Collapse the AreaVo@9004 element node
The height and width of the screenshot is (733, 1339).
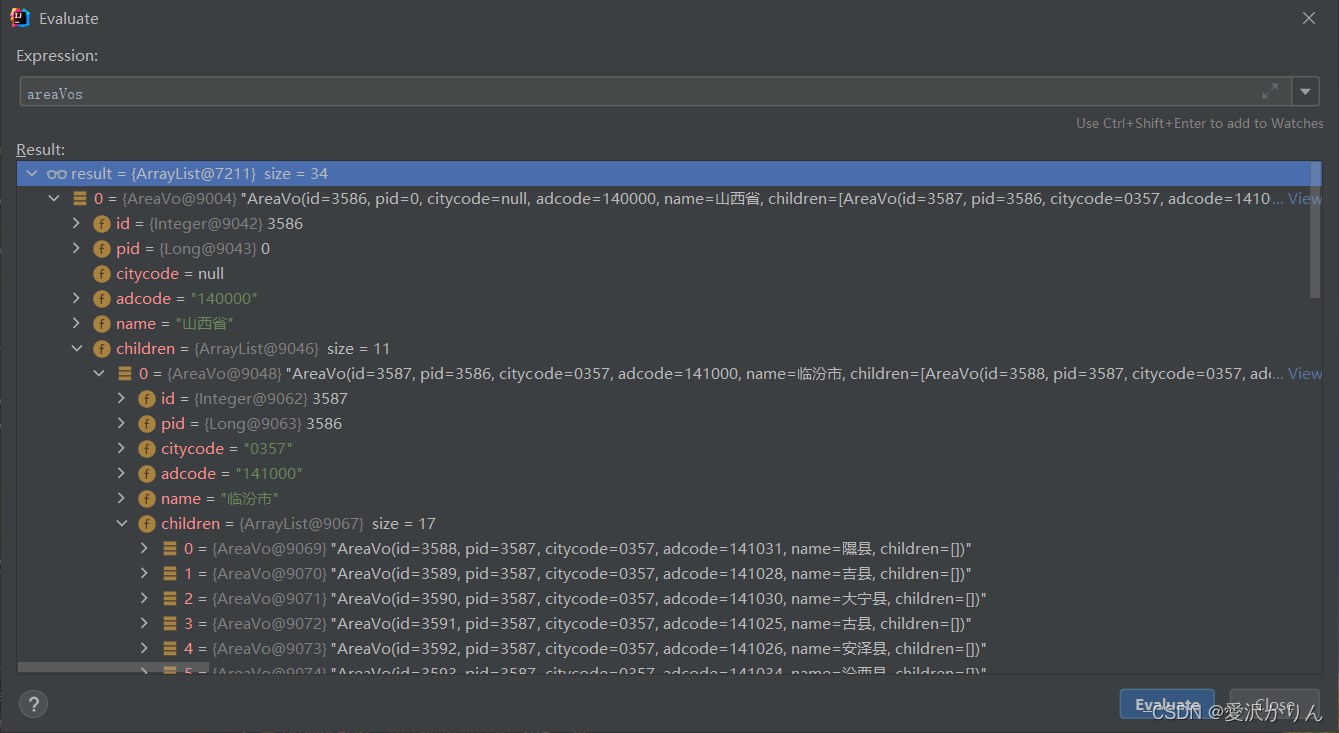(x=55, y=199)
